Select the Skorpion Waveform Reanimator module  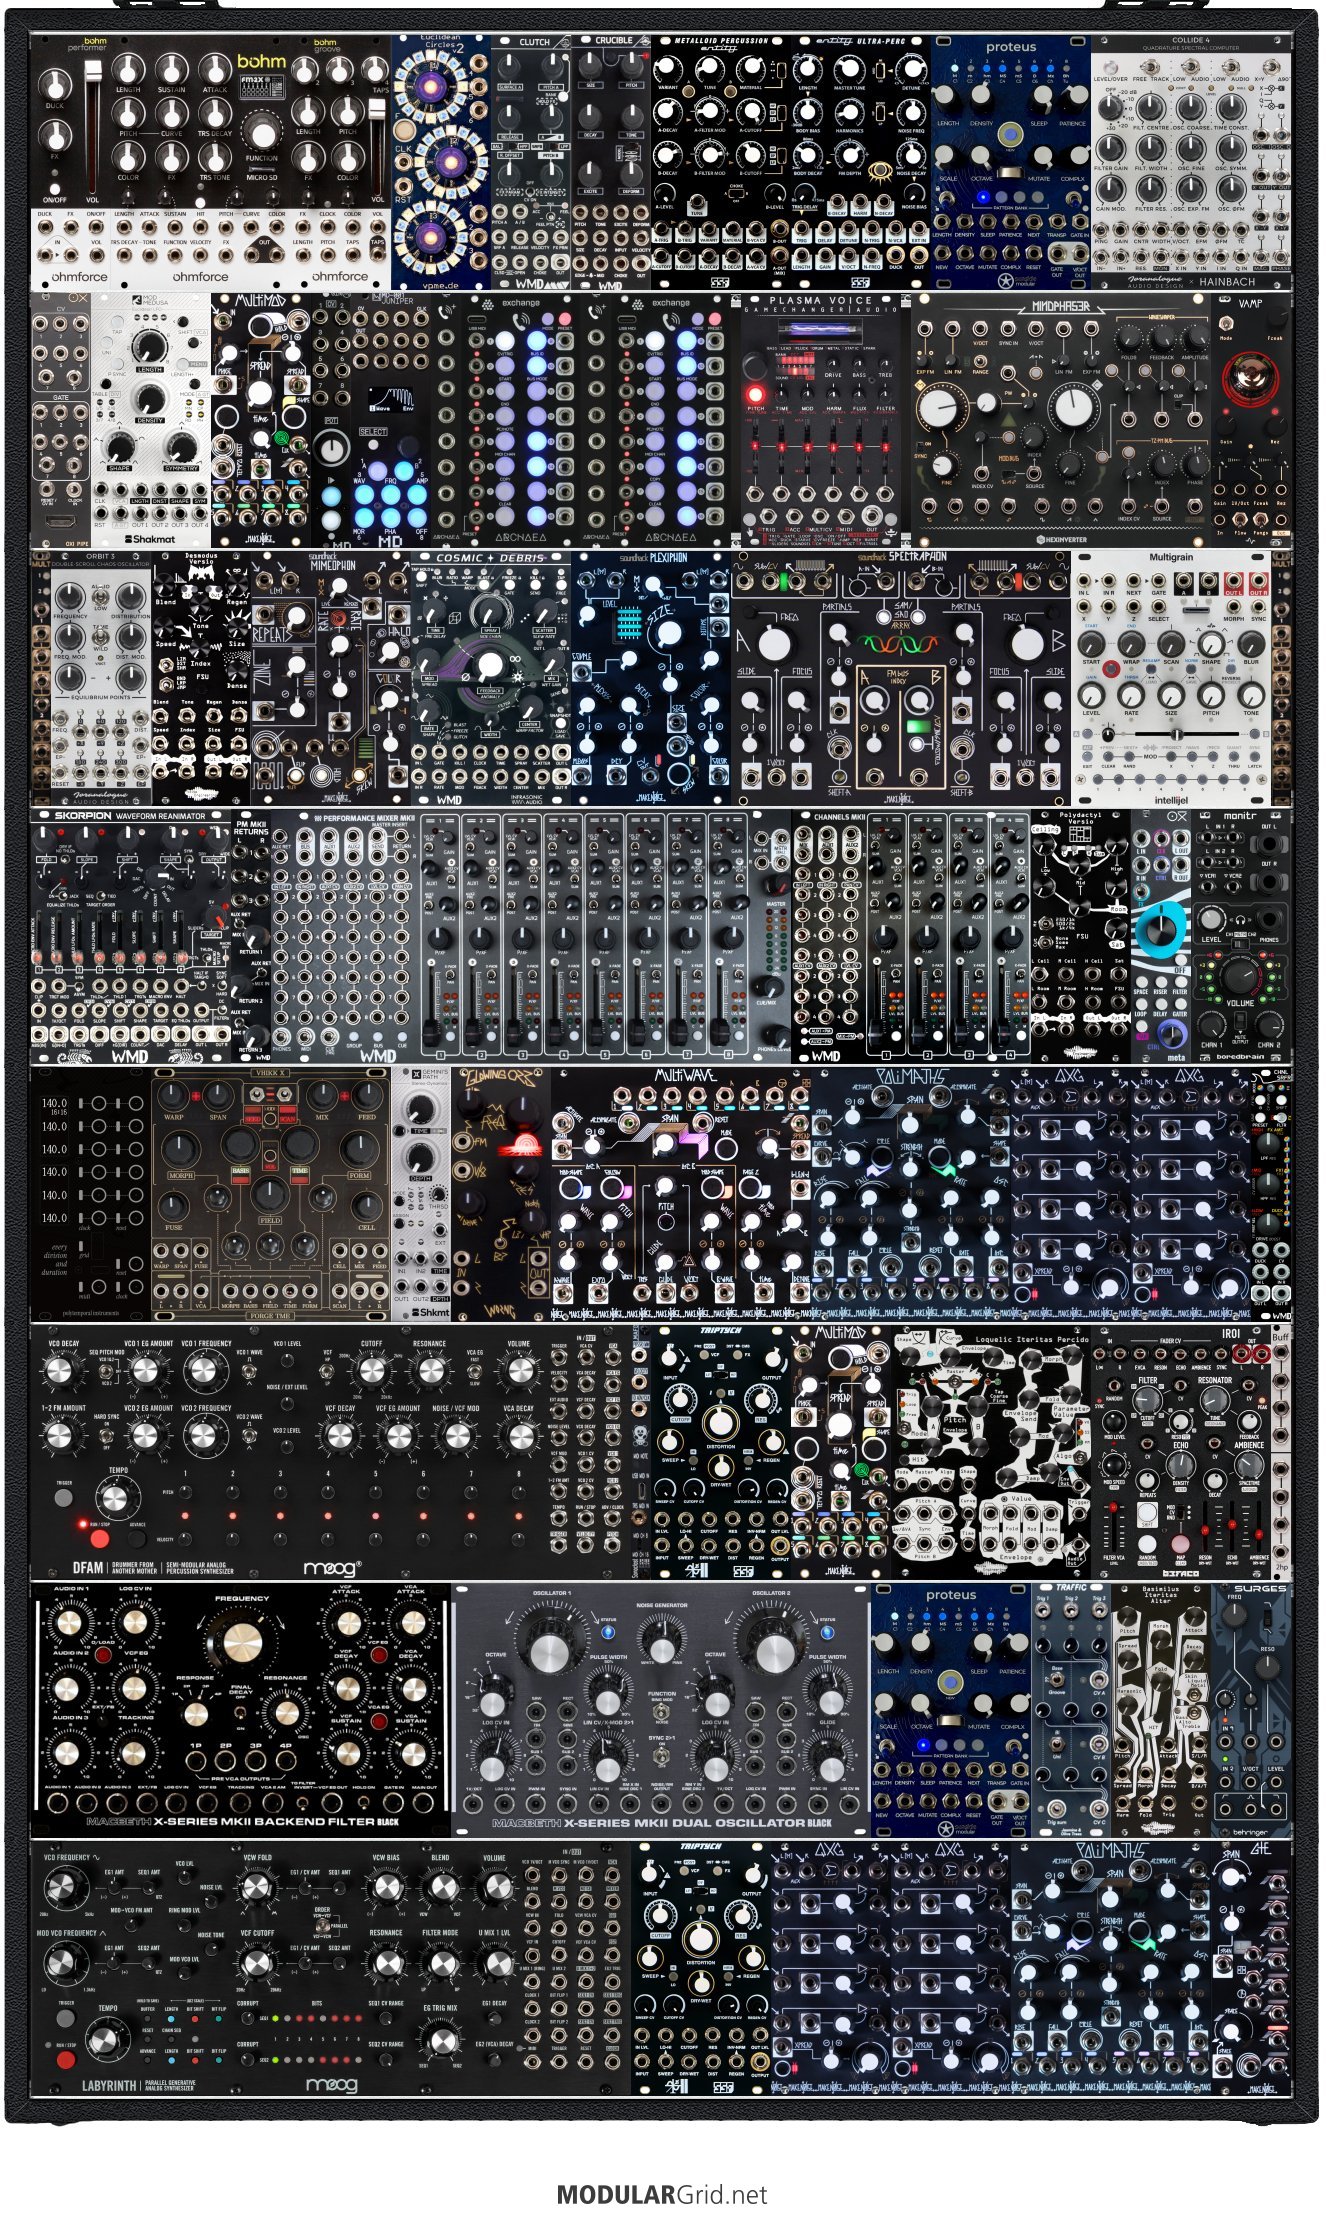tap(131, 935)
